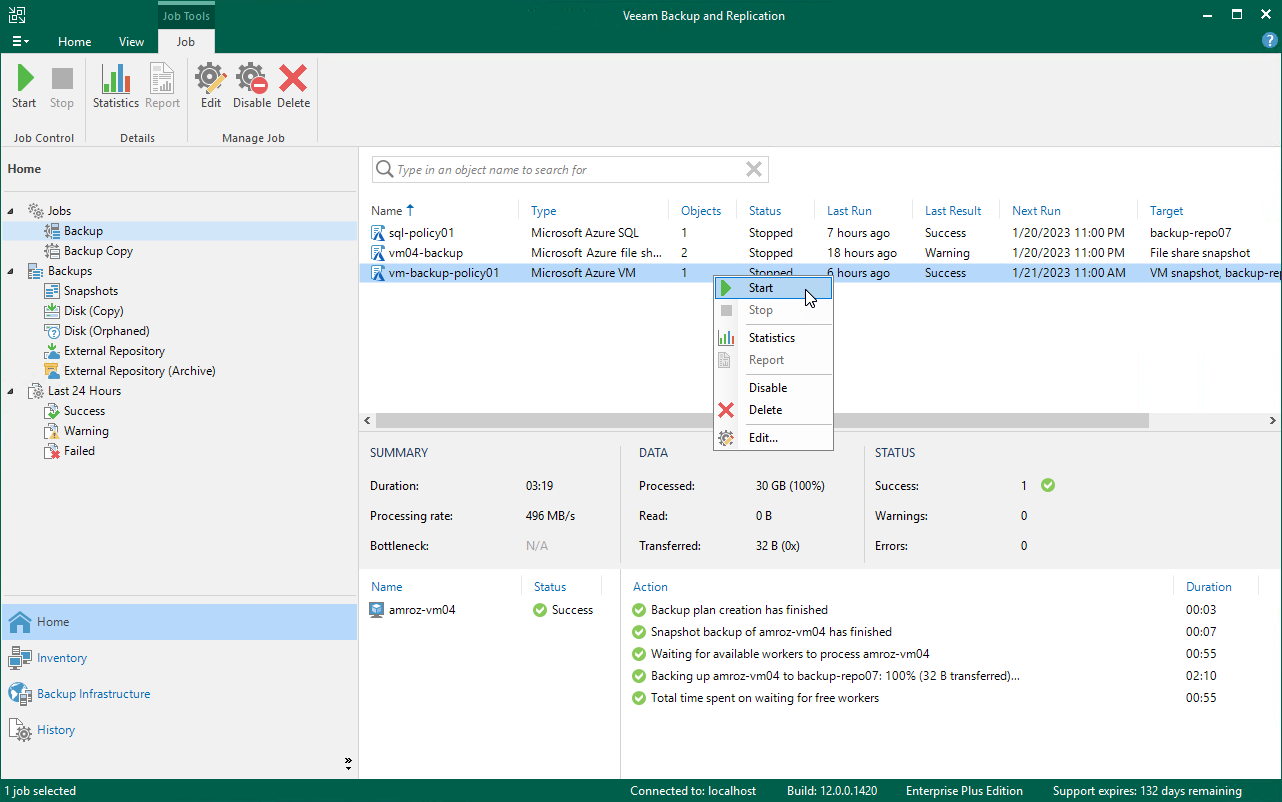Switch to the Home ribbon tab
Screen dimensions: 1282x802
[75, 42]
